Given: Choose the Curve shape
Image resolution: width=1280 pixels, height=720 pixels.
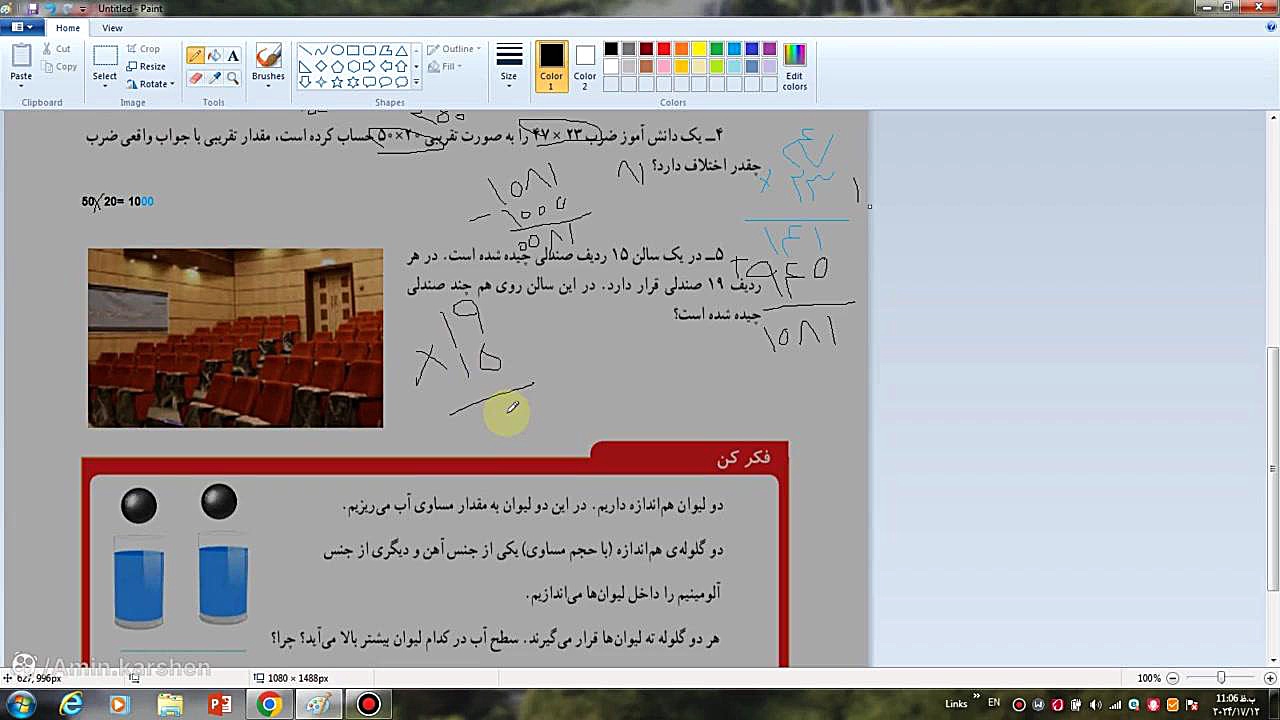Looking at the screenshot, I should click(321, 50).
